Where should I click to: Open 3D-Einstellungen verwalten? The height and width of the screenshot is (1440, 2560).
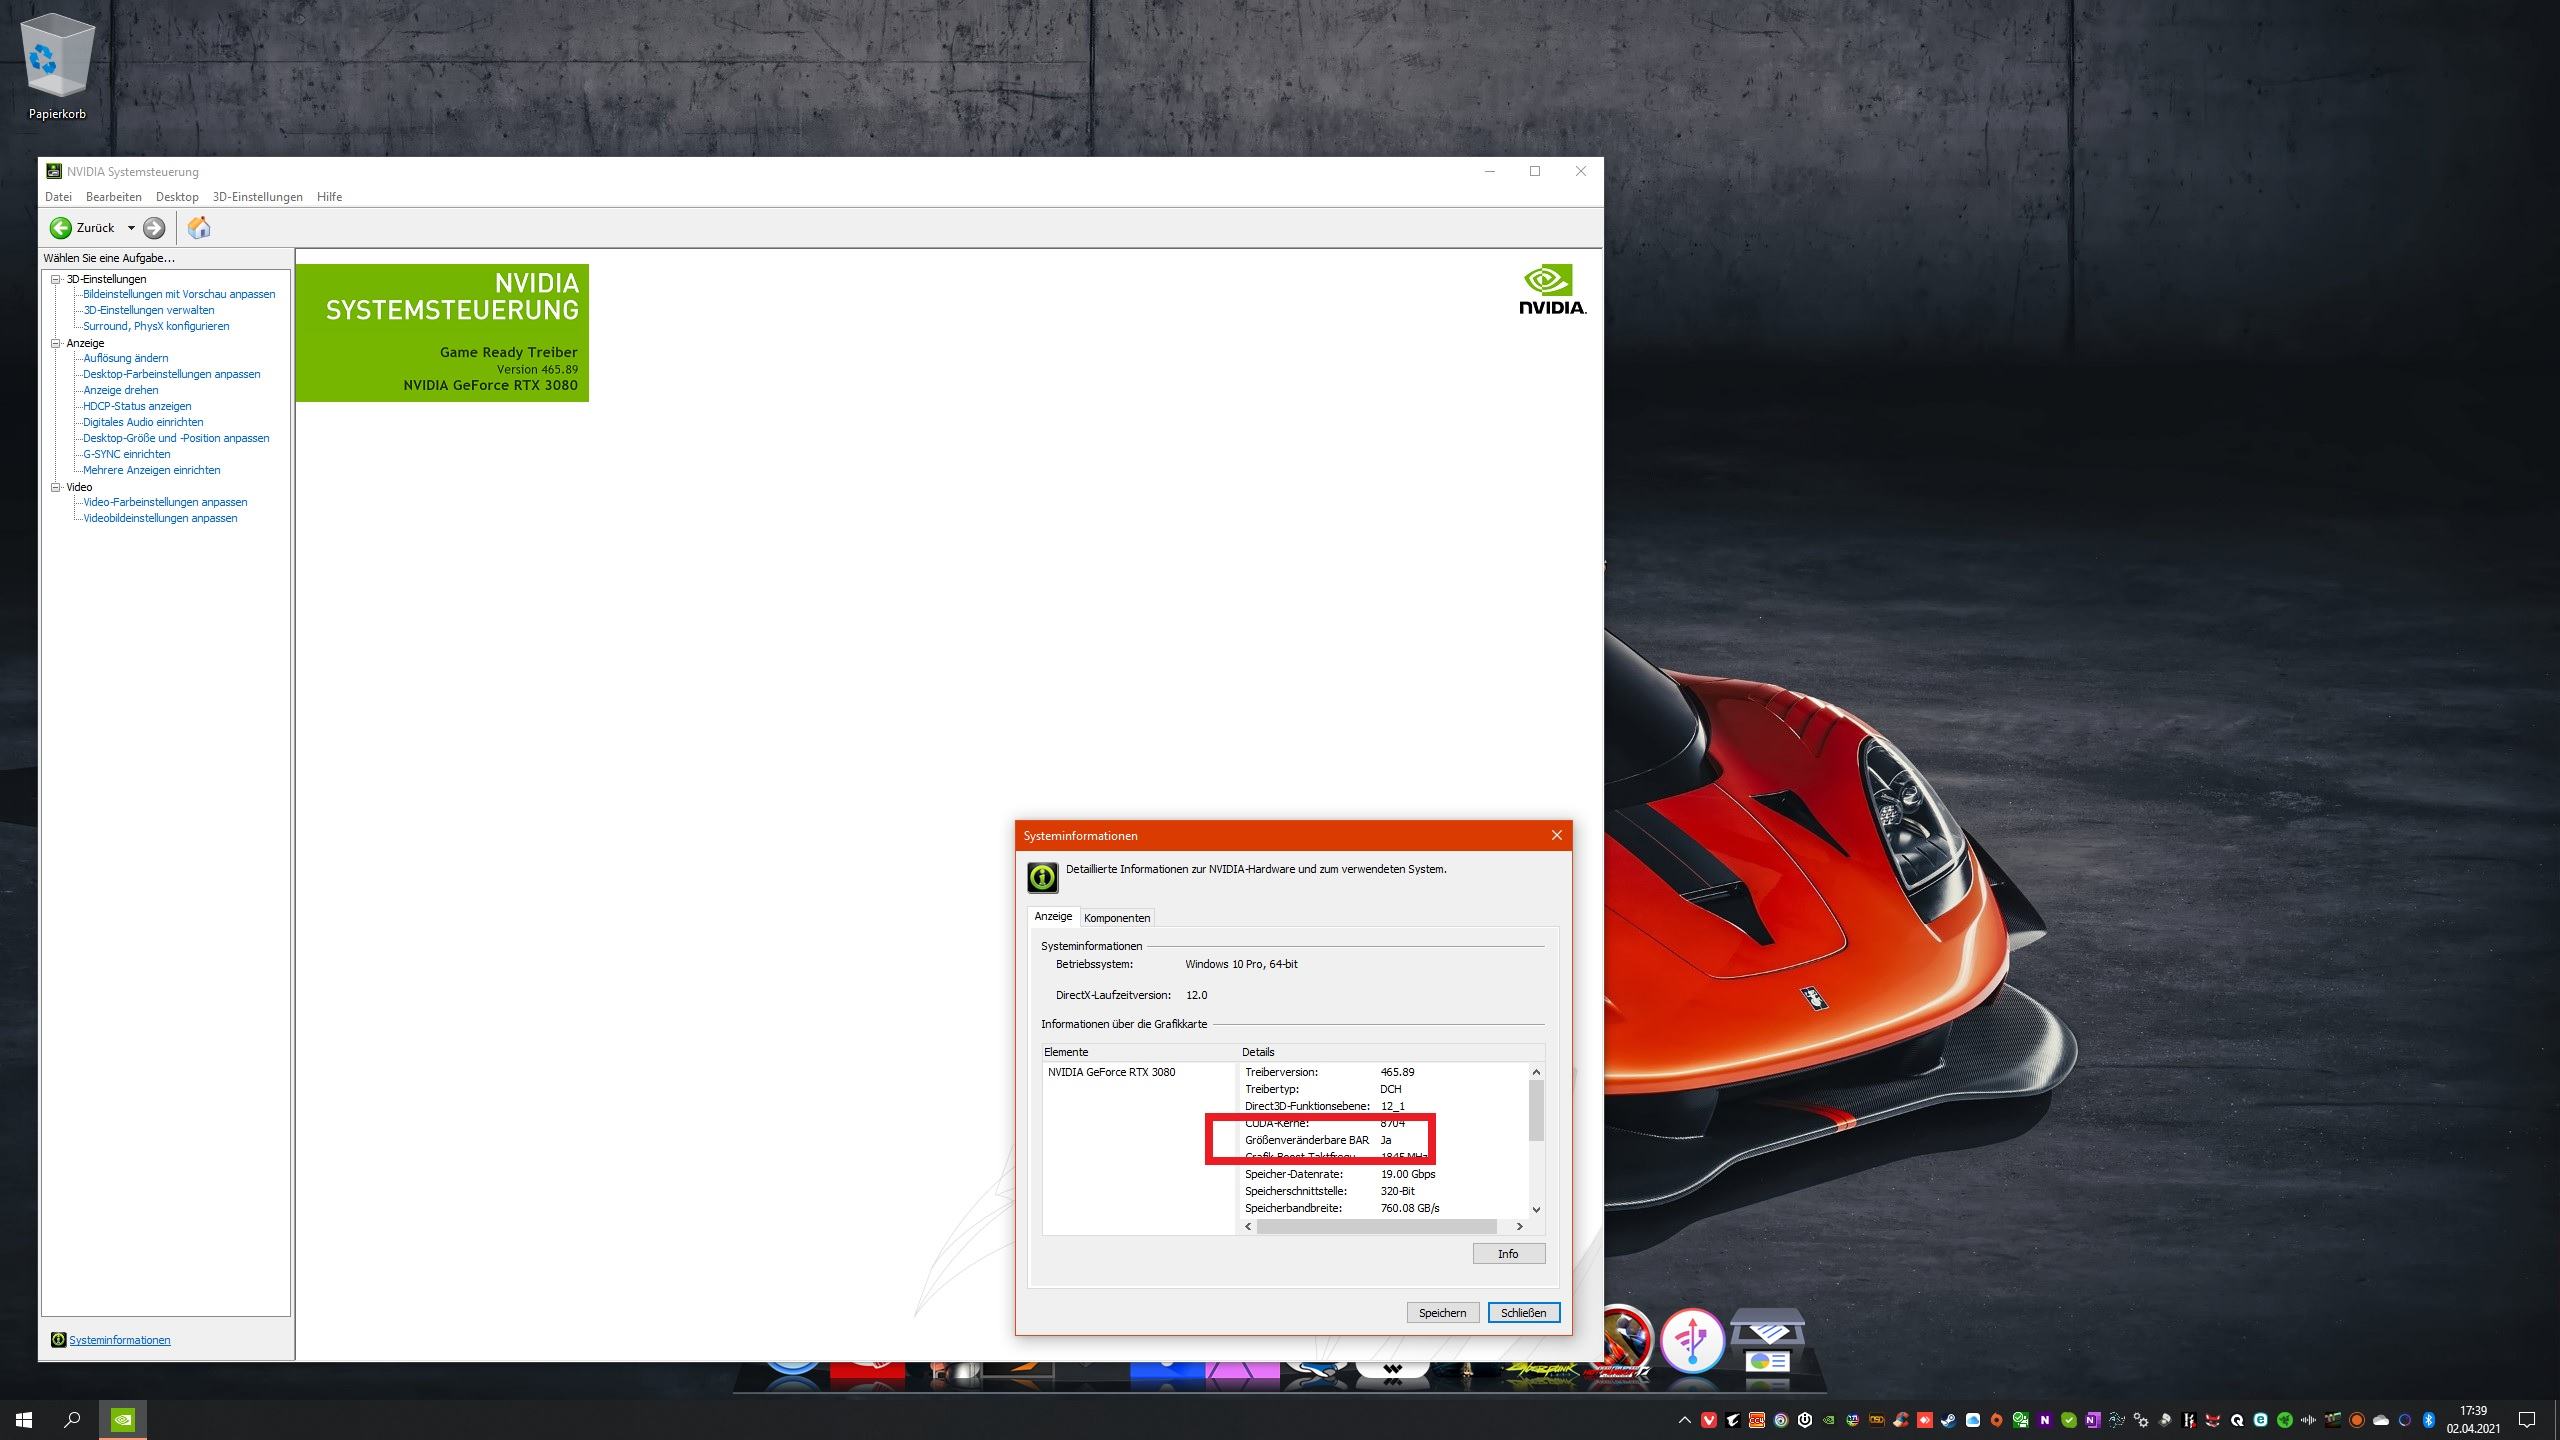tap(149, 310)
